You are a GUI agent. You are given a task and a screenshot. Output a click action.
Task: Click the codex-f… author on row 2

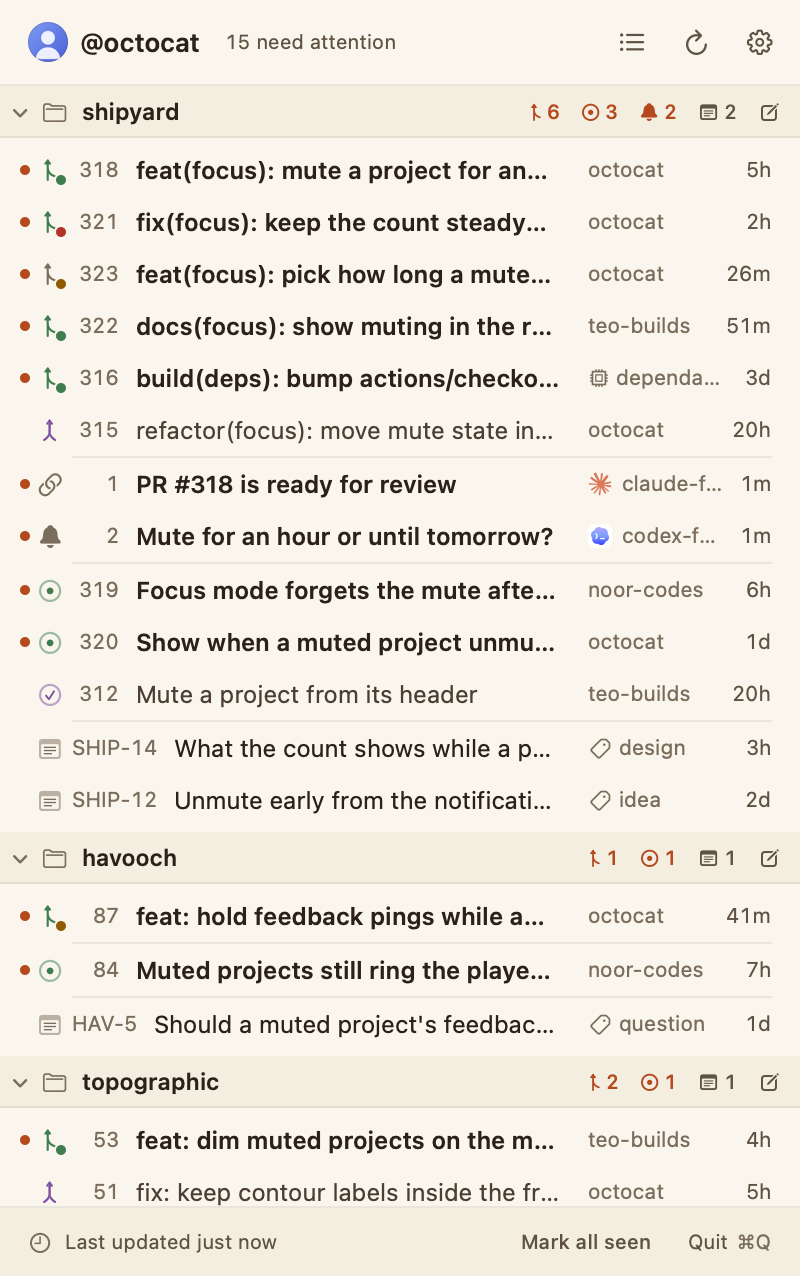(653, 537)
